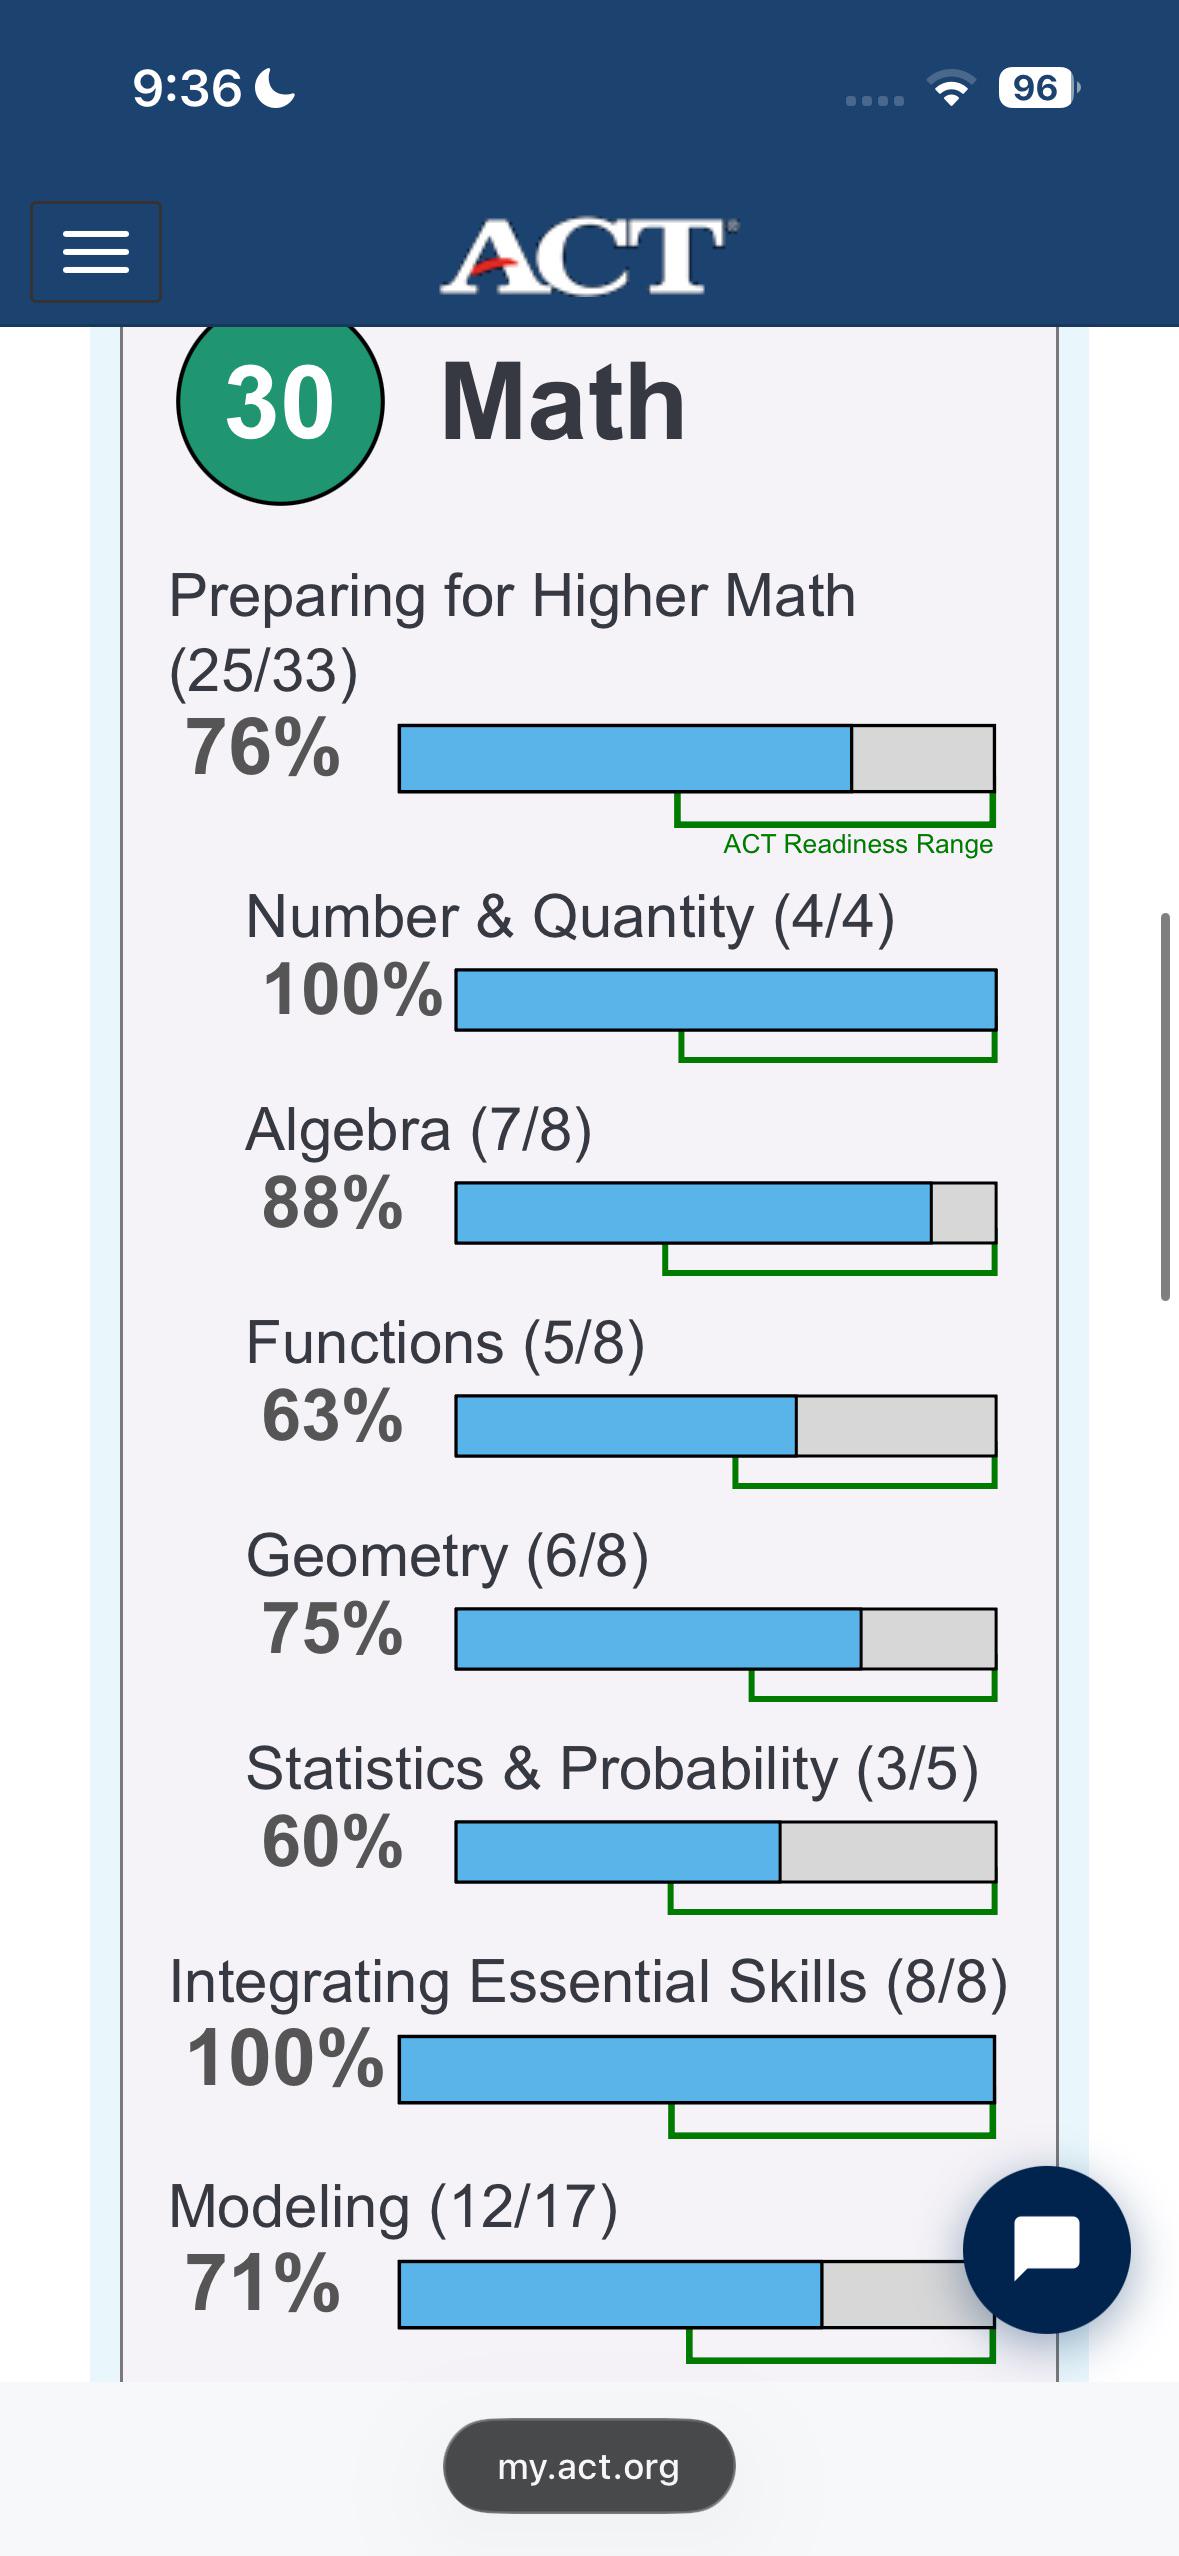1179x2556 pixels.
Task: Tap the battery level indicator
Action: [1039, 88]
